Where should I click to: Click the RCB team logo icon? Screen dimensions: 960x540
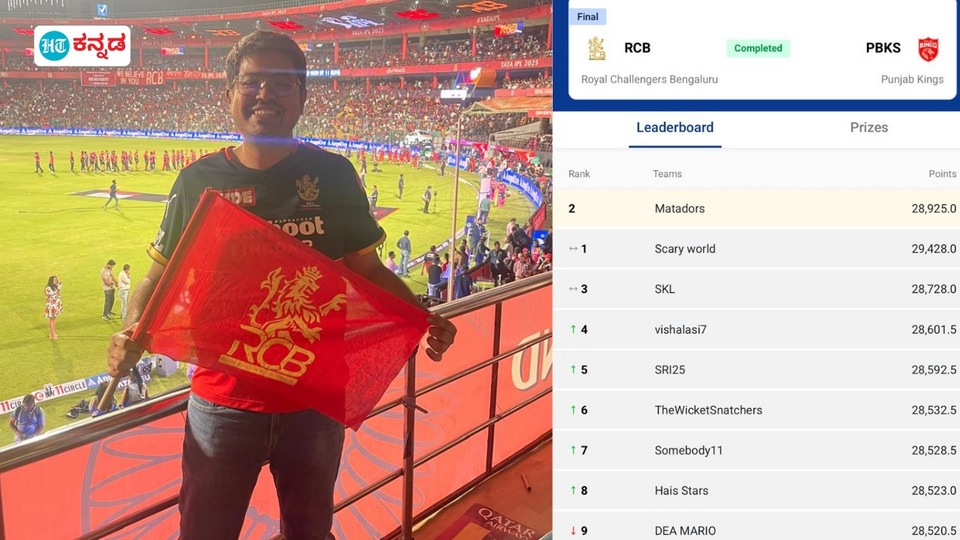pyautogui.click(x=597, y=48)
